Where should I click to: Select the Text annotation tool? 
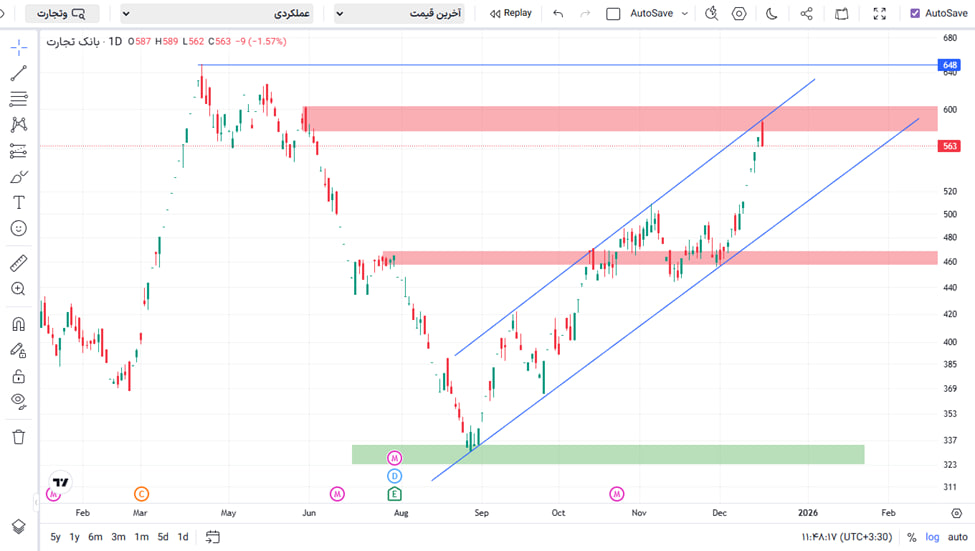19,203
